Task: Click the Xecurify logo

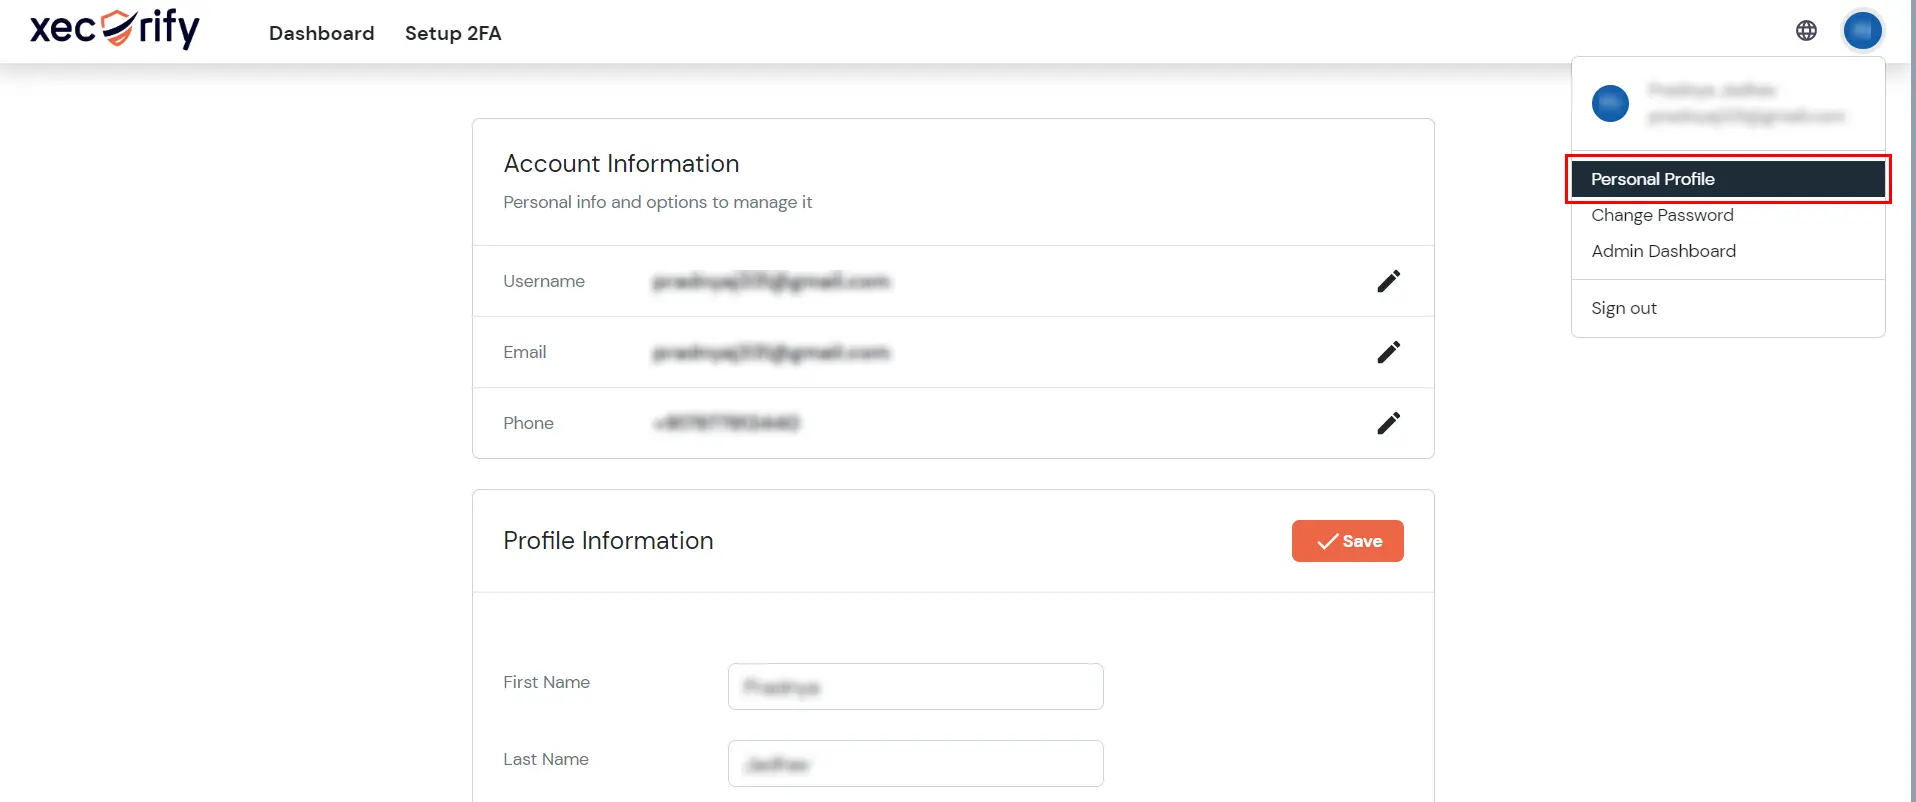Action: (115, 30)
